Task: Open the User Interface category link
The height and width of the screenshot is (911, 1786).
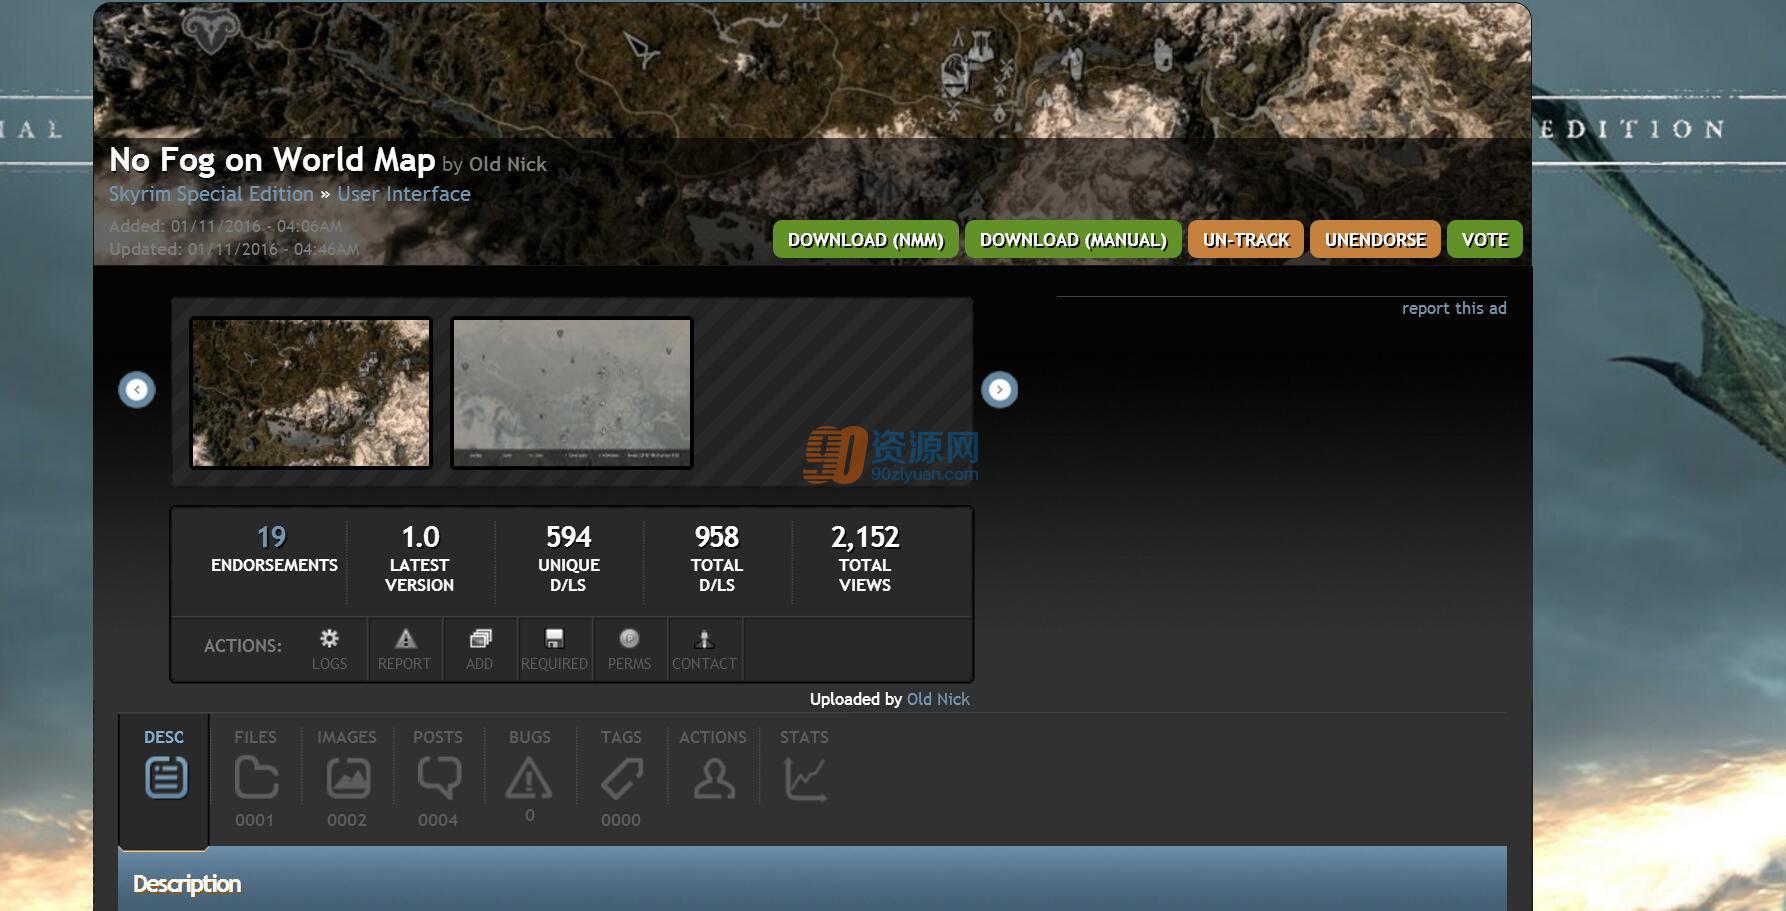Action: point(404,194)
